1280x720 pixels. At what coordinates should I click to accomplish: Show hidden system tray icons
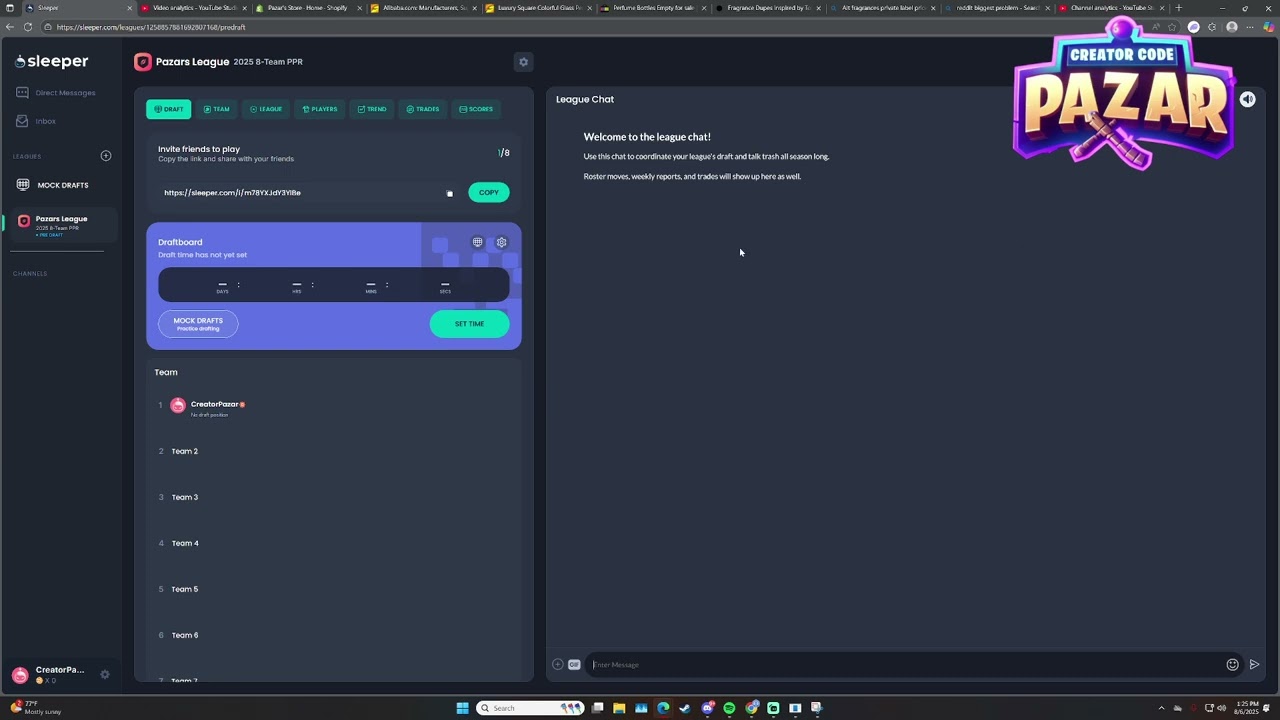pyautogui.click(x=1161, y=708)
